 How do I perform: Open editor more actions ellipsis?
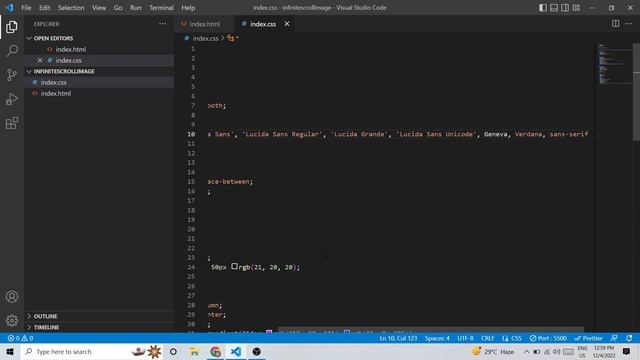(629, 24)
